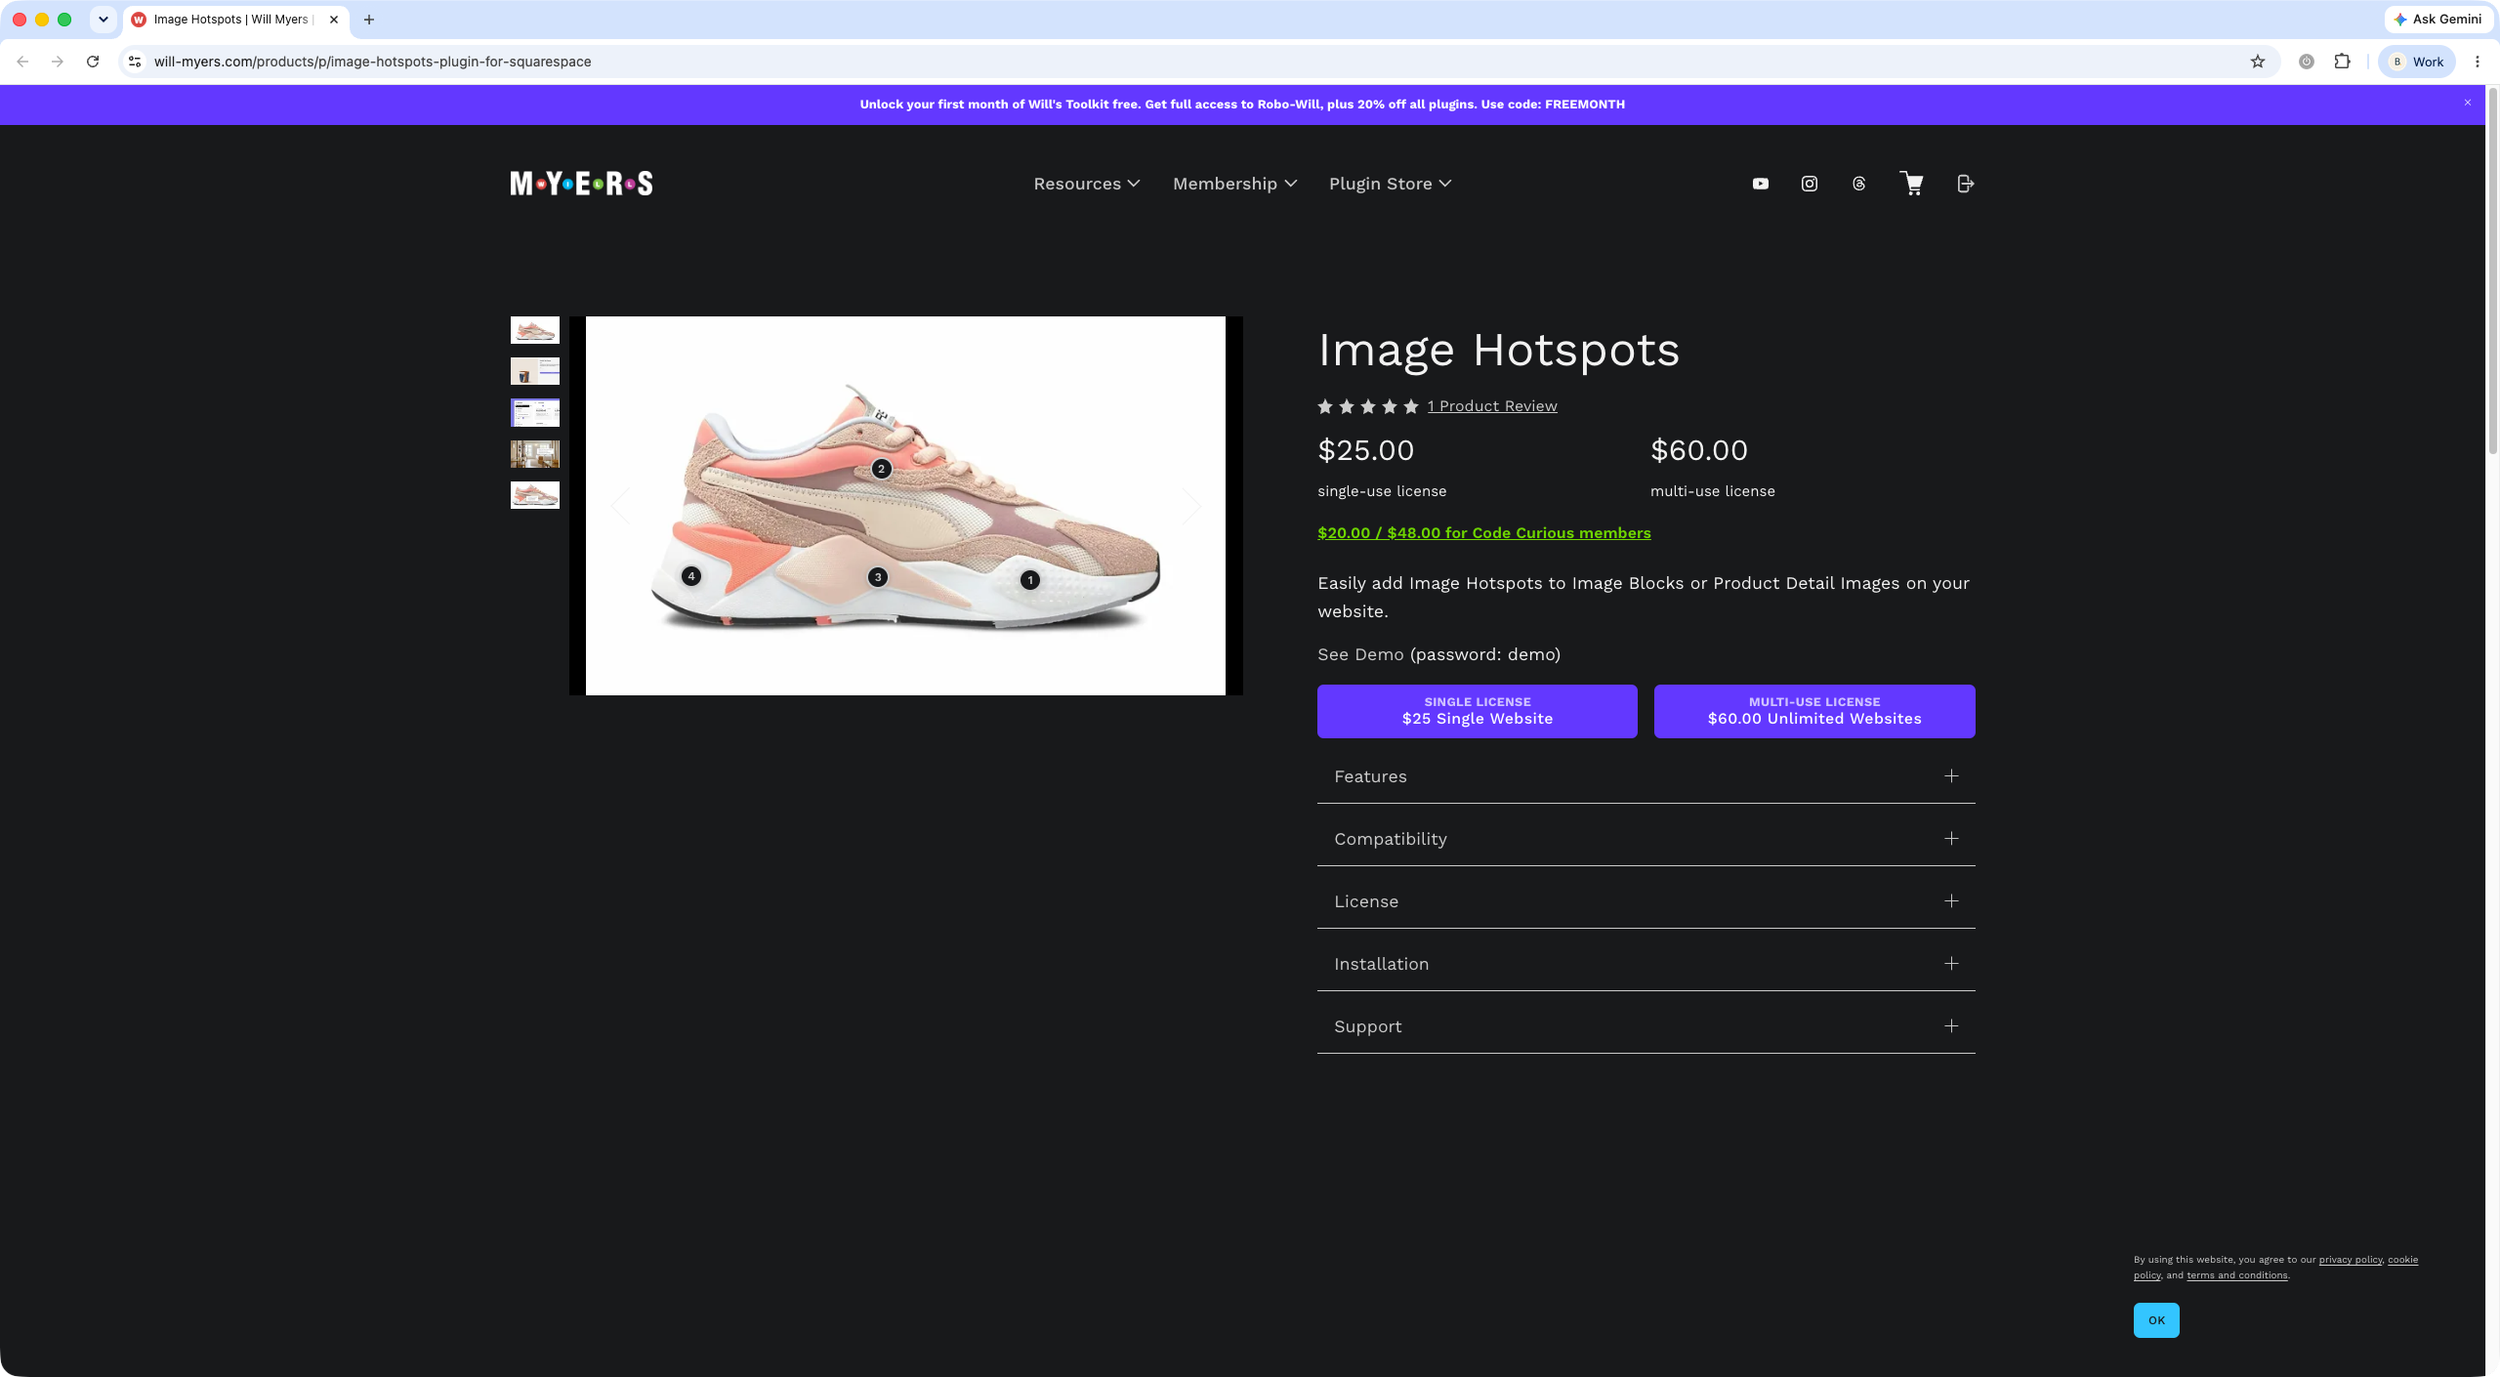Expand the Compatibility accordion
Image resolution: width=2500 pixels, height=1377 pixels.
pos(1646,839)
